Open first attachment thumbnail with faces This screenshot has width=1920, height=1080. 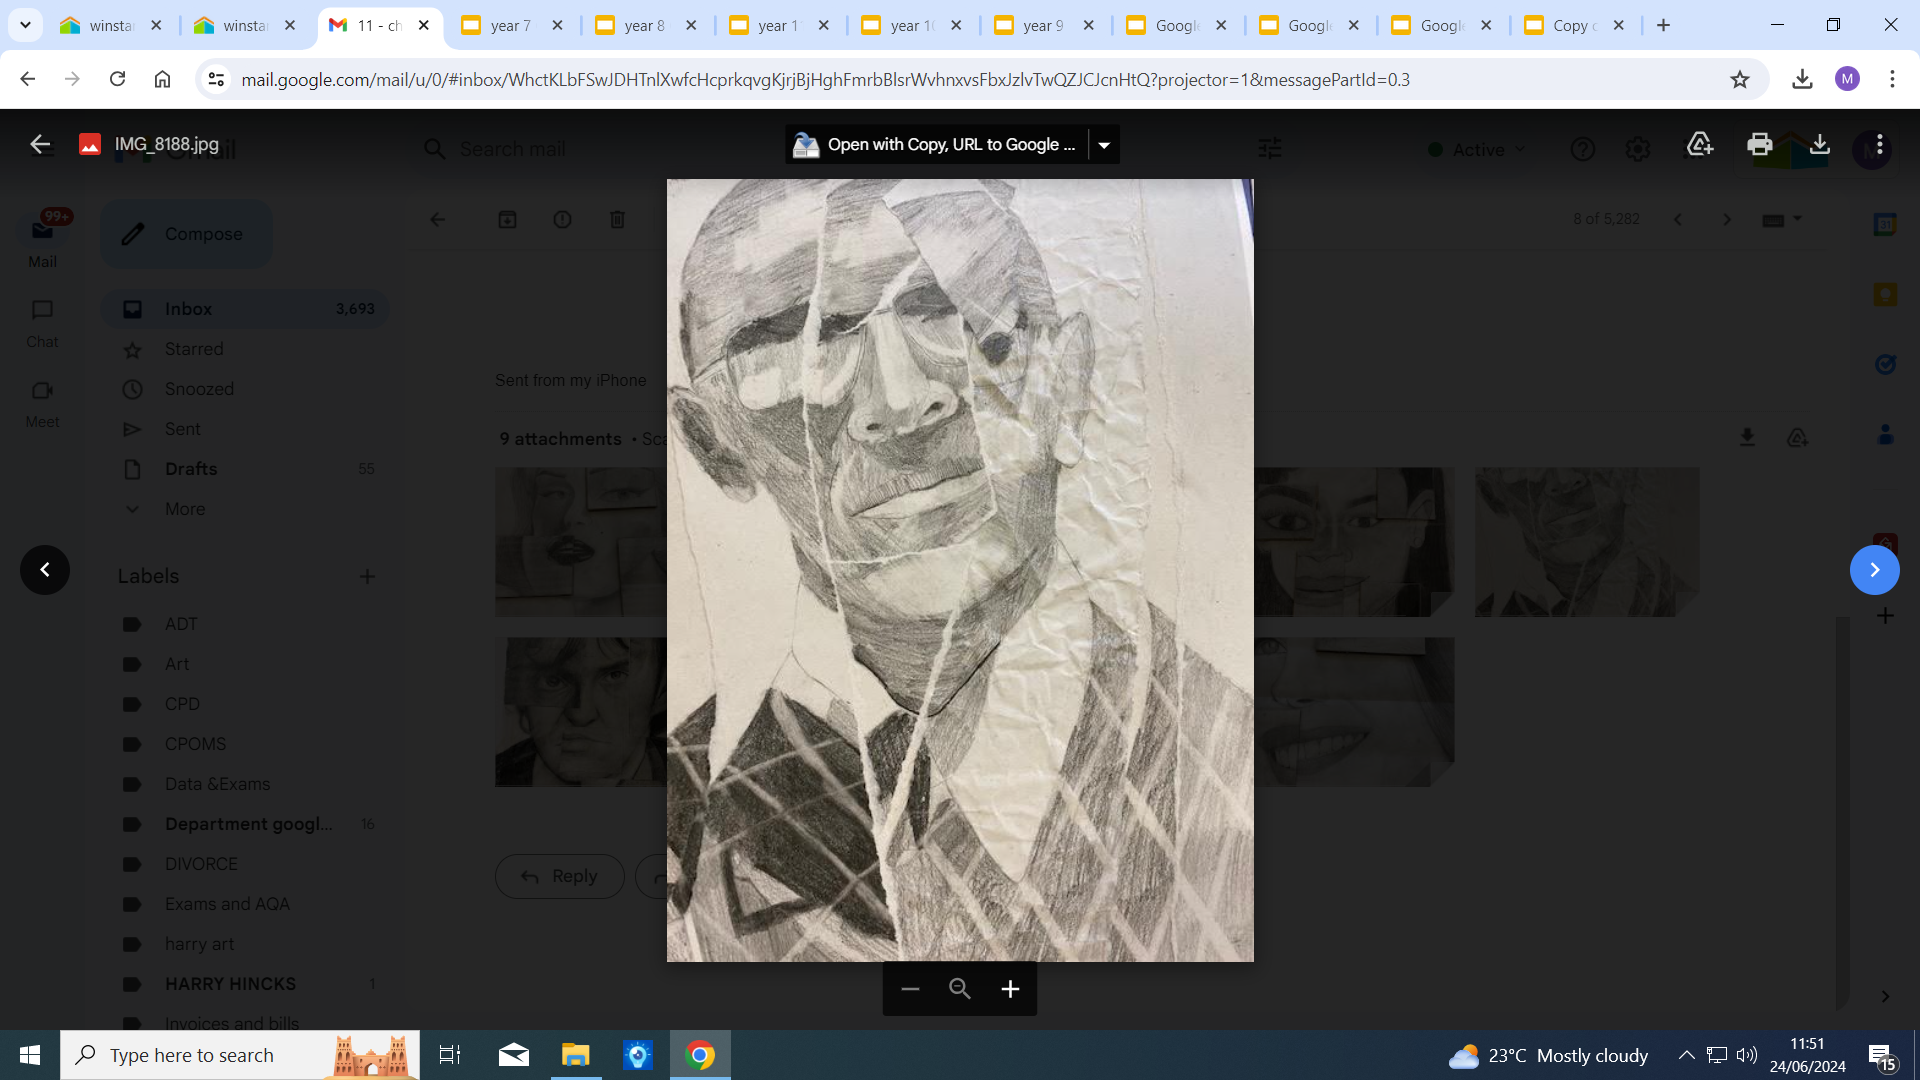pyautogui.click(x=581, y=542)
